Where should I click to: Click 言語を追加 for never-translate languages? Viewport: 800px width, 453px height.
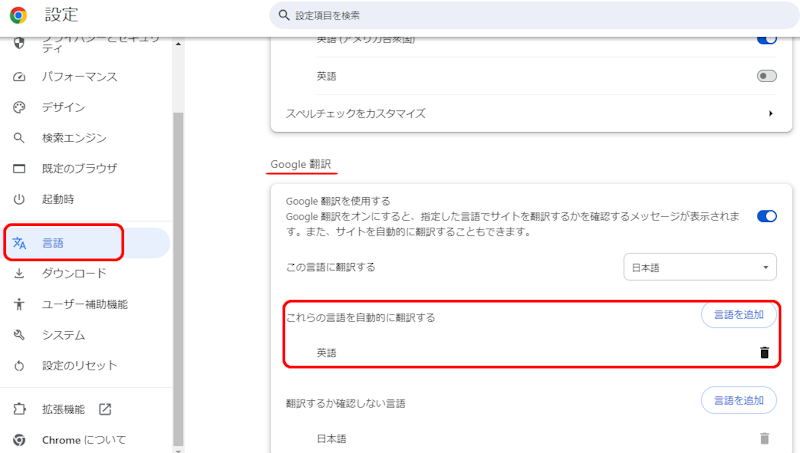738,401
